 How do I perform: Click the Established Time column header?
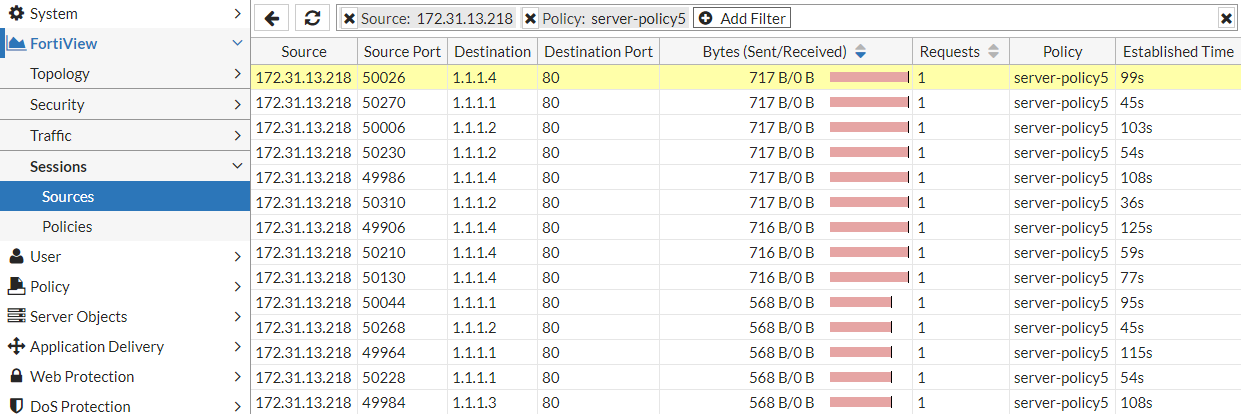(1178, 52)
